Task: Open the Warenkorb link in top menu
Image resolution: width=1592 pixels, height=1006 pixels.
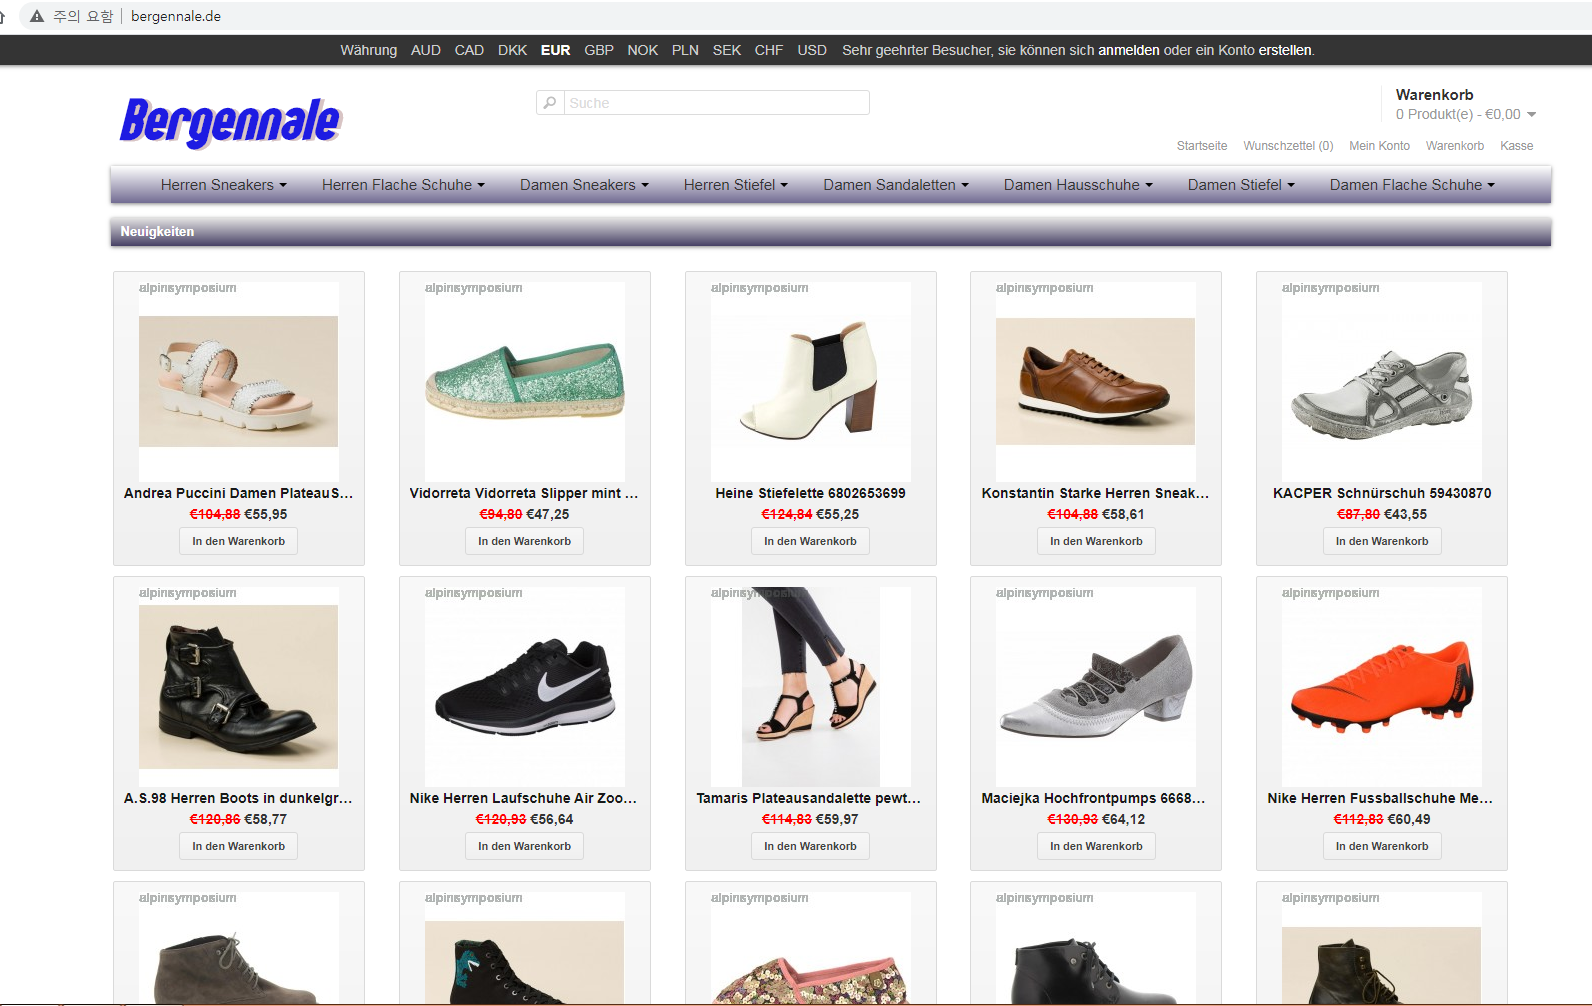Action: (x=1455, y=146)
